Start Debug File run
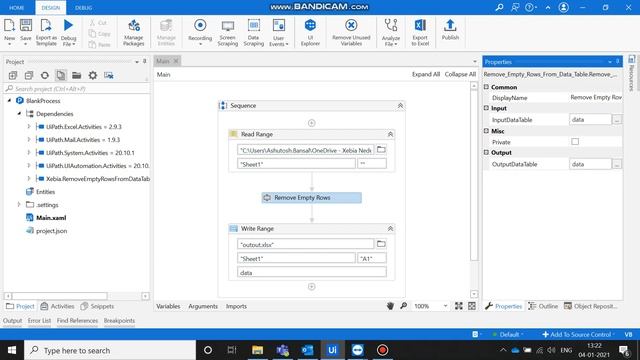Screen dimensions: 640x360 pyautogui.click(x=68, y=31)
